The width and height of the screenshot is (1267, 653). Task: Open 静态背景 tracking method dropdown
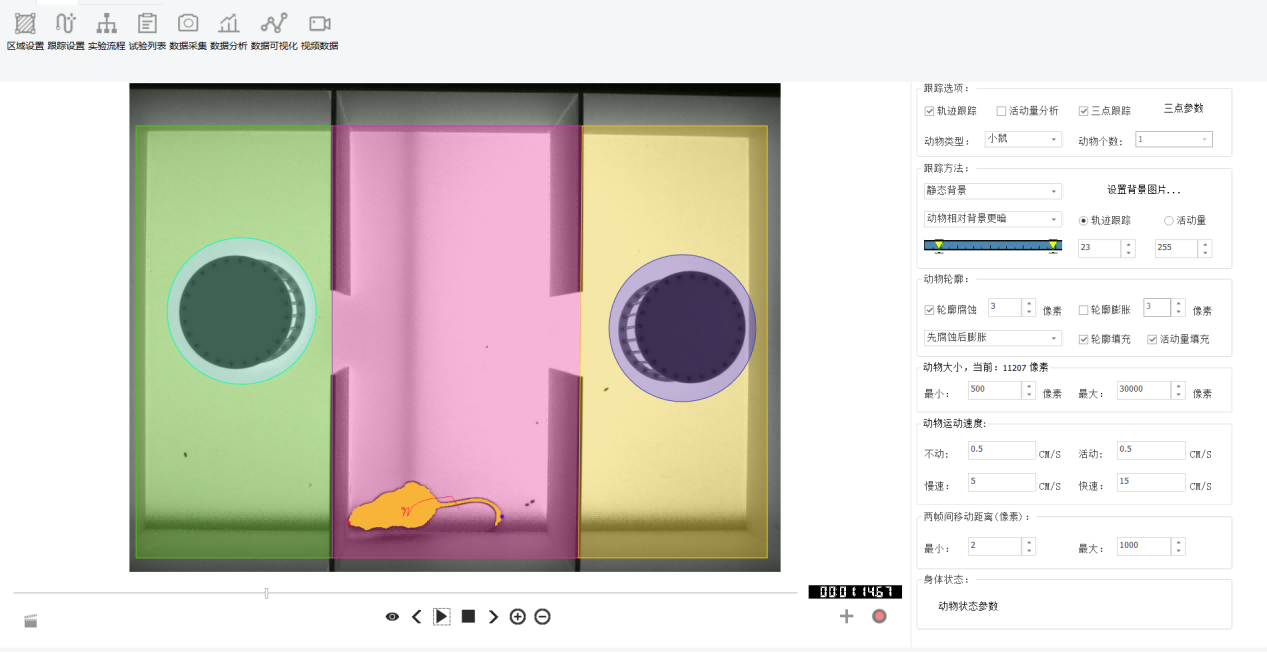click(992, 191)
